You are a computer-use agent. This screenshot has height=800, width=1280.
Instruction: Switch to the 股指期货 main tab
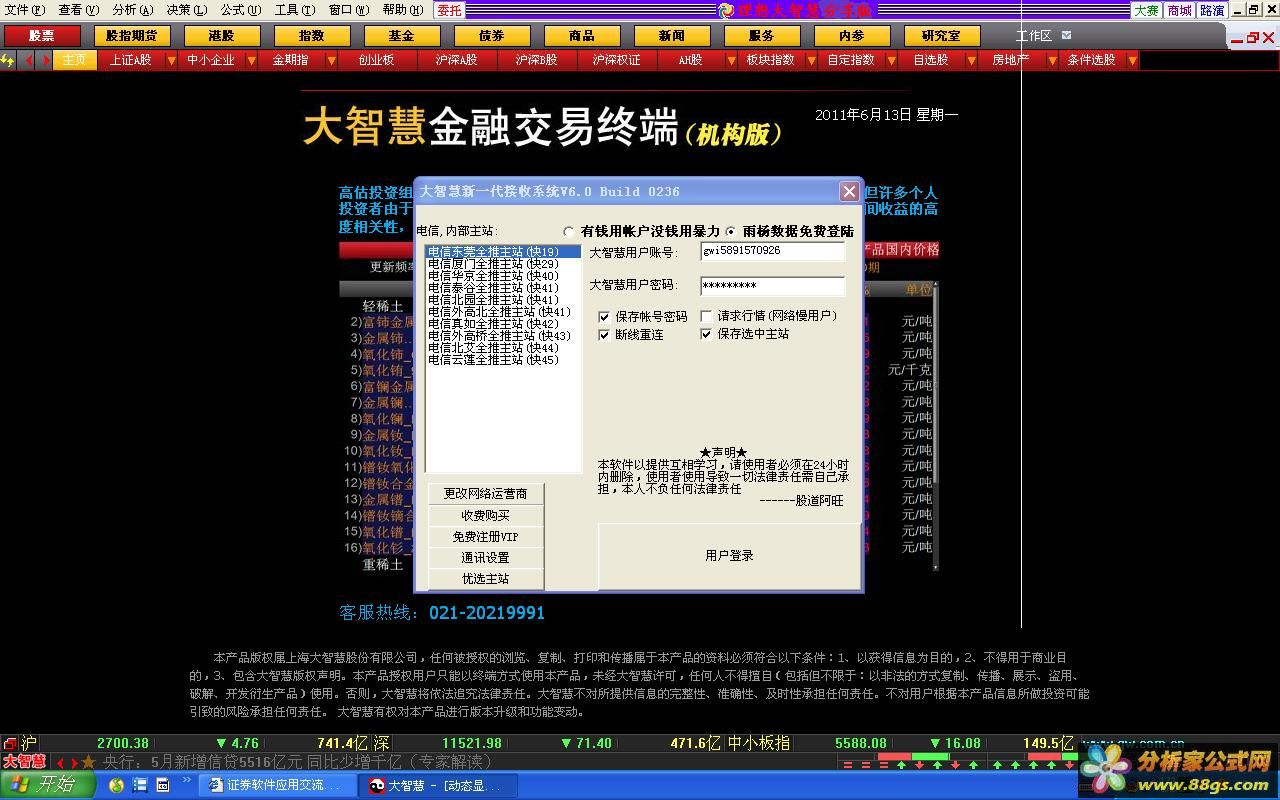tap(131, 36)
